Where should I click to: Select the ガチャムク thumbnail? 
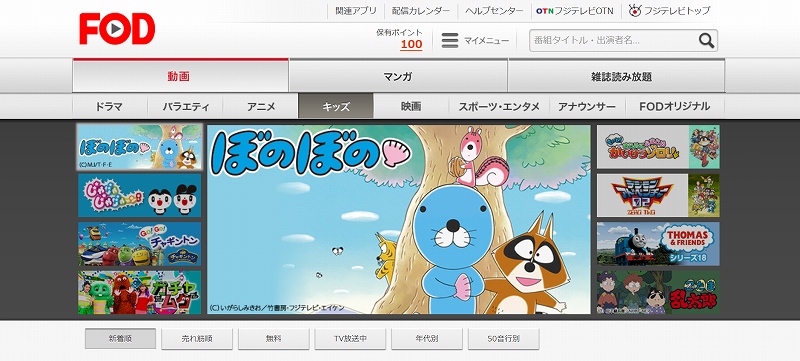(139, 292)
